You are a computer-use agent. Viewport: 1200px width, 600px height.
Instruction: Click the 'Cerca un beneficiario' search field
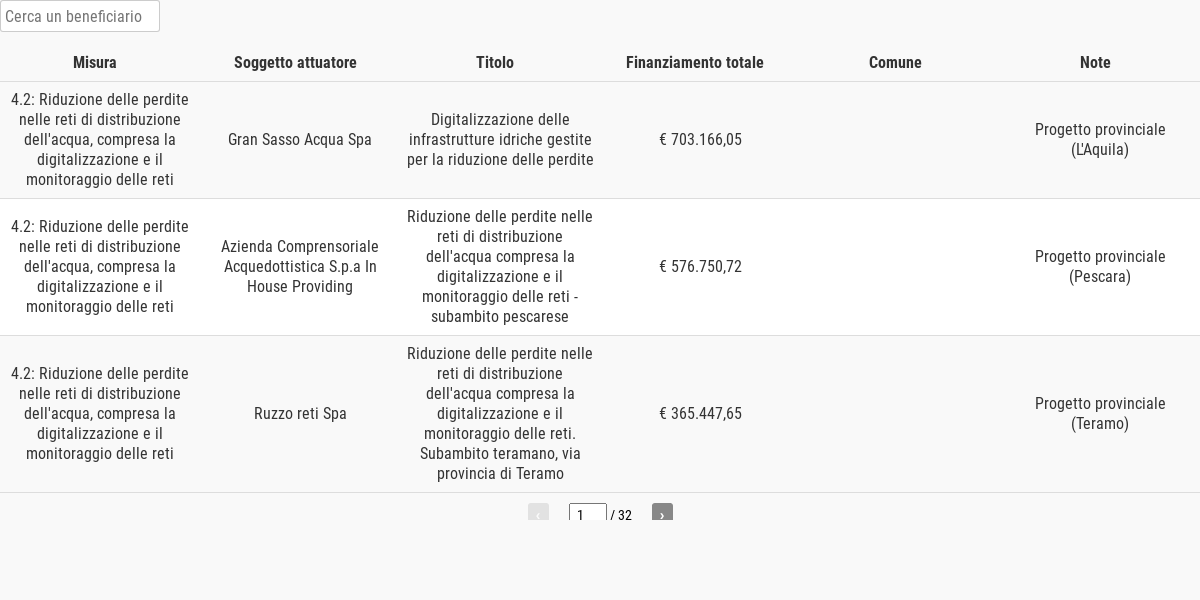(80, 16)
